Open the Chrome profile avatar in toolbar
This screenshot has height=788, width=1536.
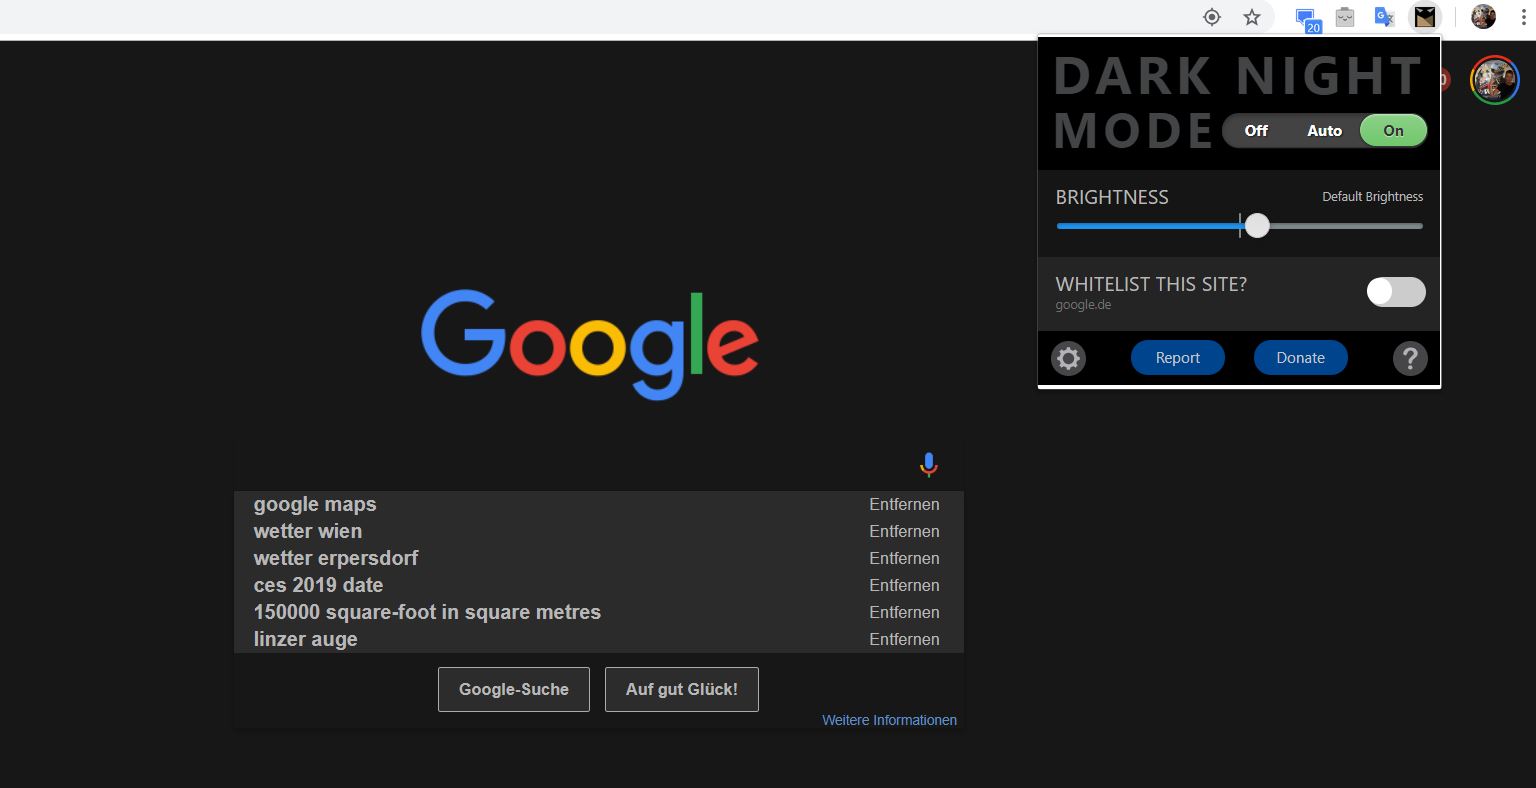pyautogui.click(x=1483, y=17)
